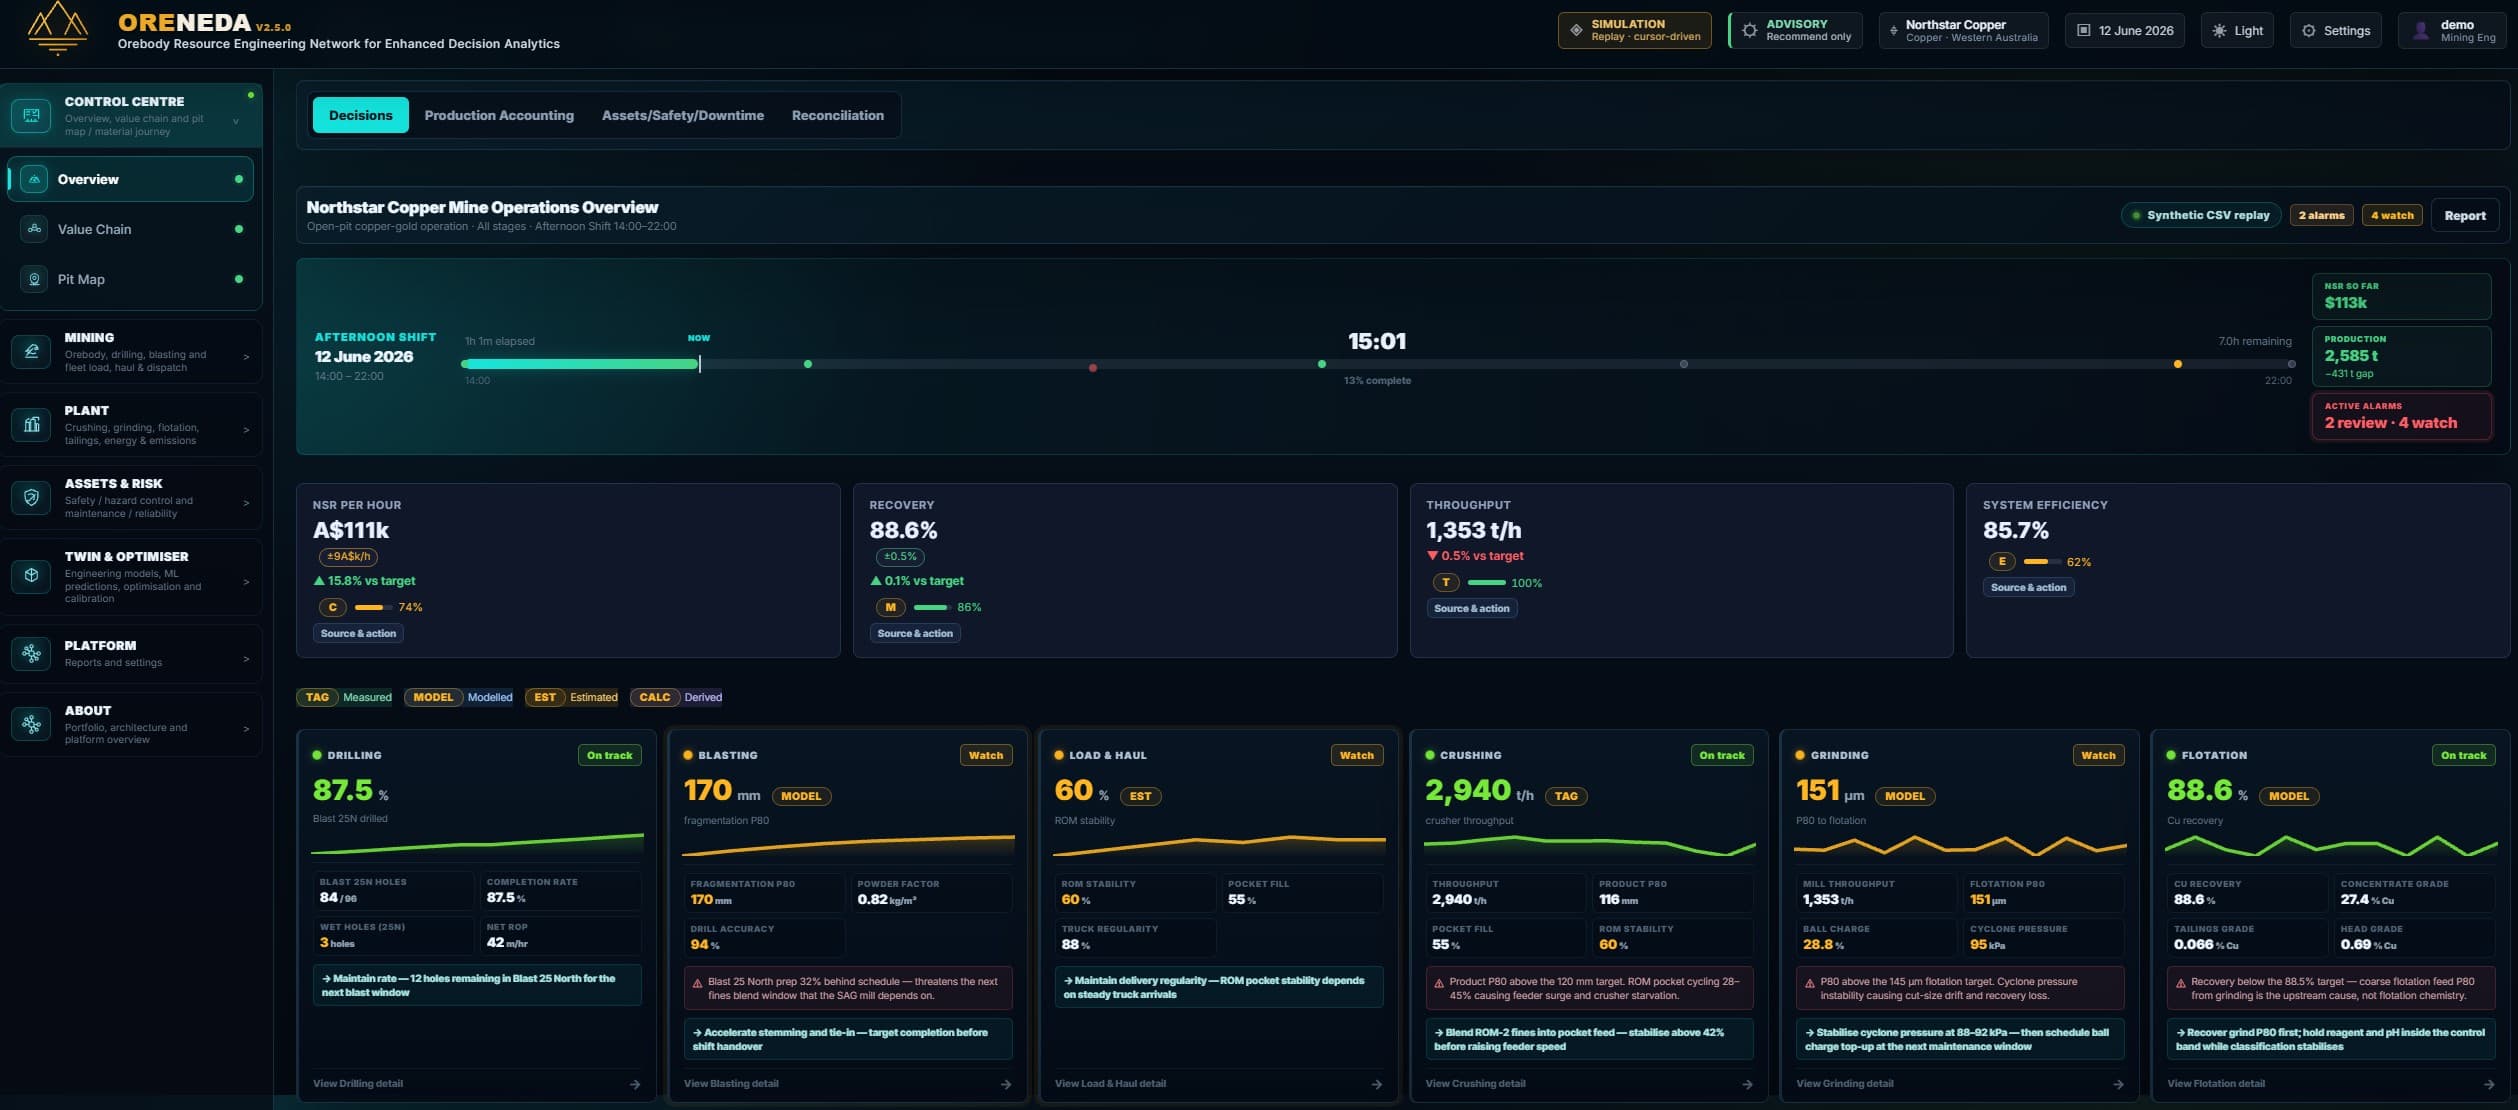
Task: Click the arrow next to View Crushing detail
Action: pyautogui.click(x=1747, y=1084)
